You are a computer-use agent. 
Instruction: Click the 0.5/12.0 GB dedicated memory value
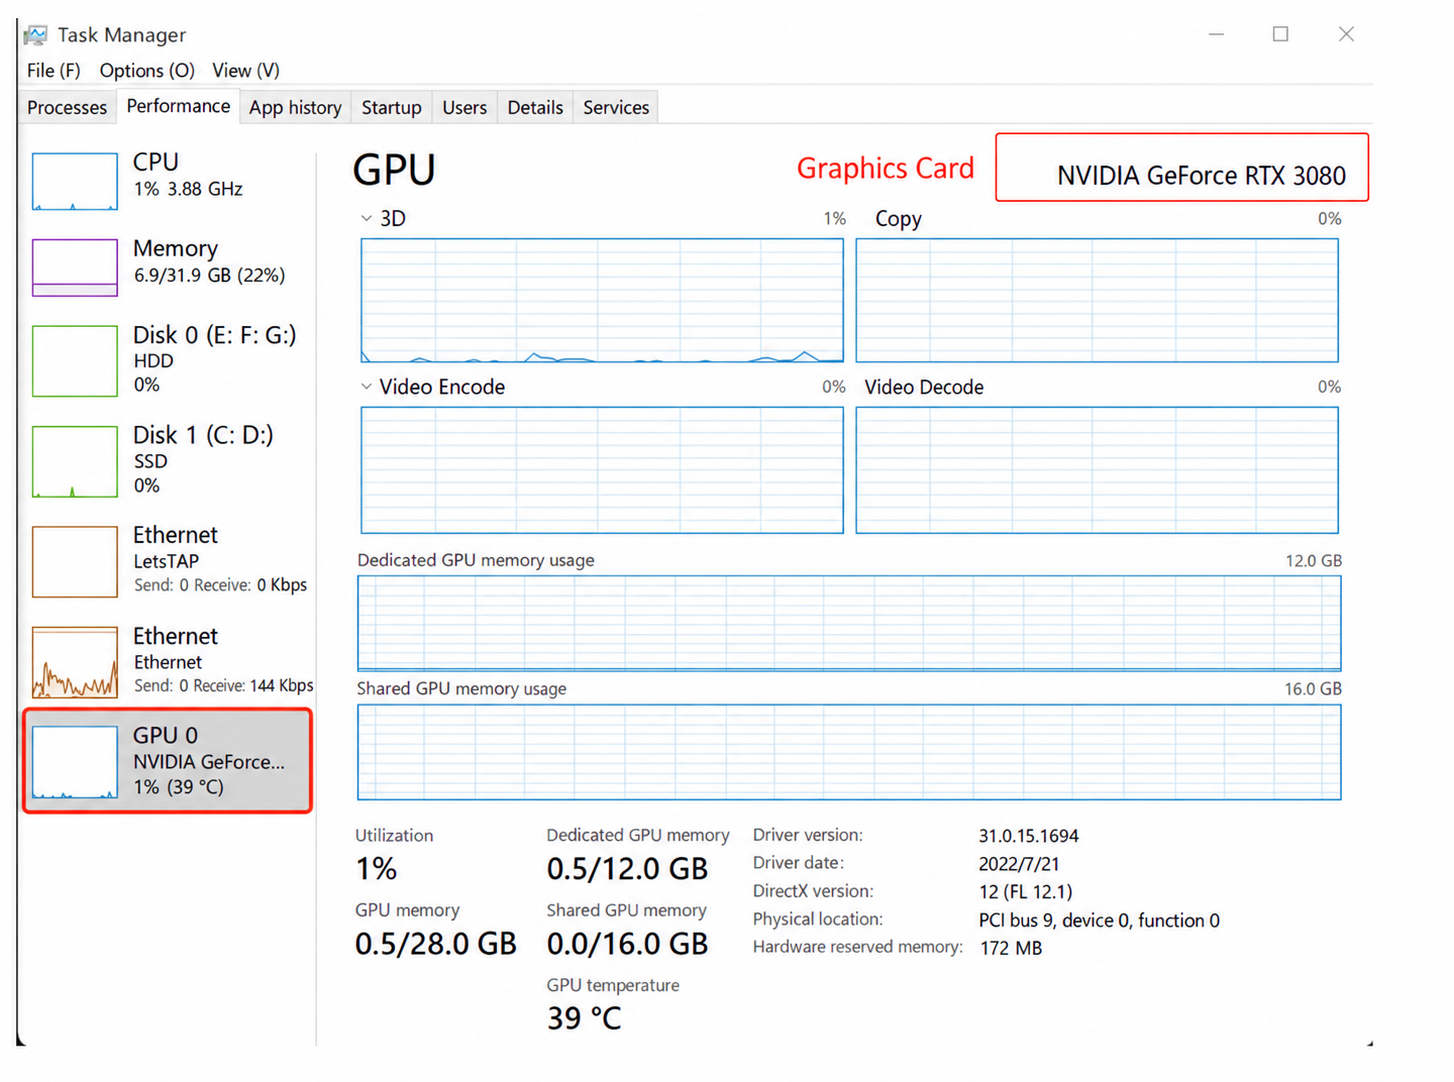pos(627,869)
